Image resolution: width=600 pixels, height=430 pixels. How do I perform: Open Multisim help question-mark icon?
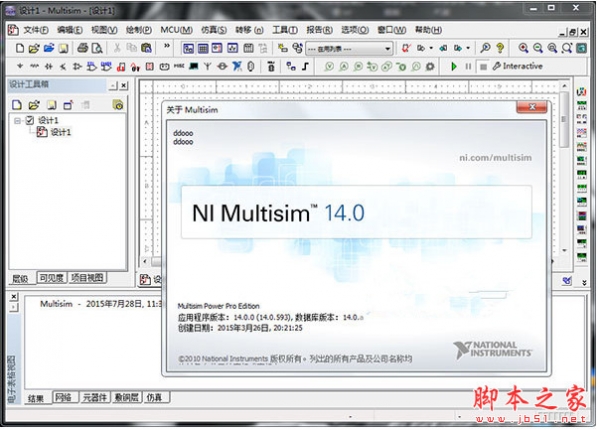click(500, 48)
